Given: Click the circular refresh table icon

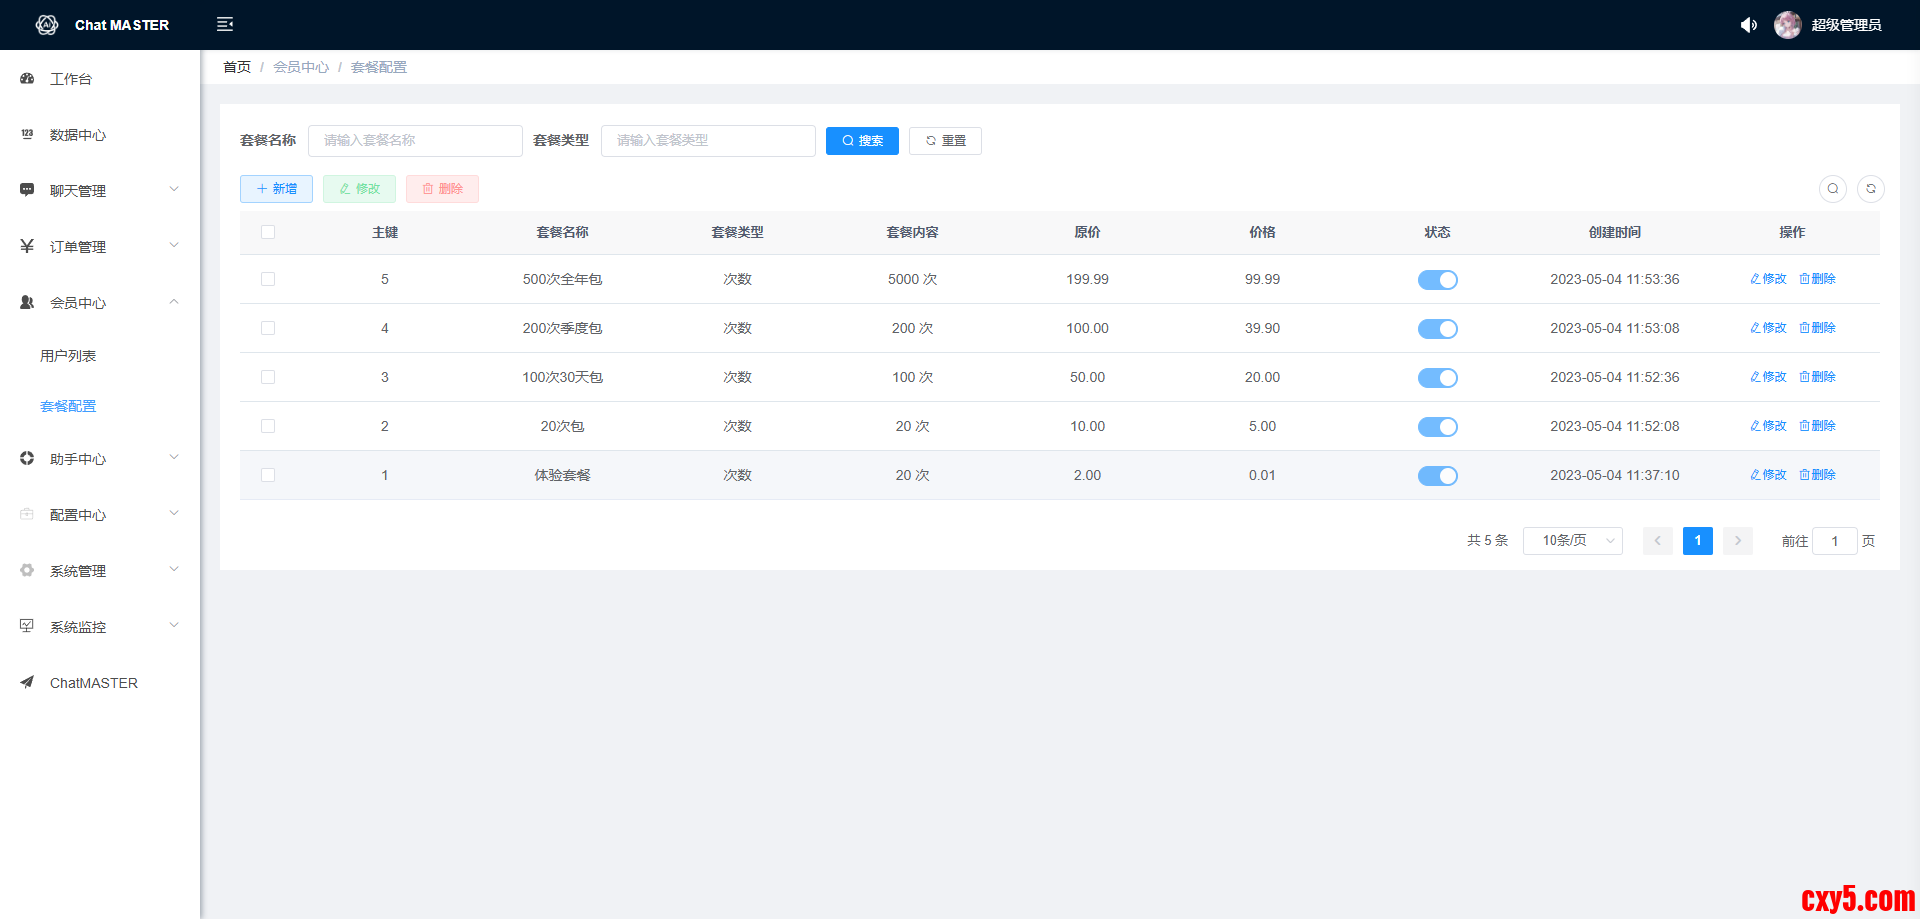Looking at the screenshot, I should [x=1870, y=189].
